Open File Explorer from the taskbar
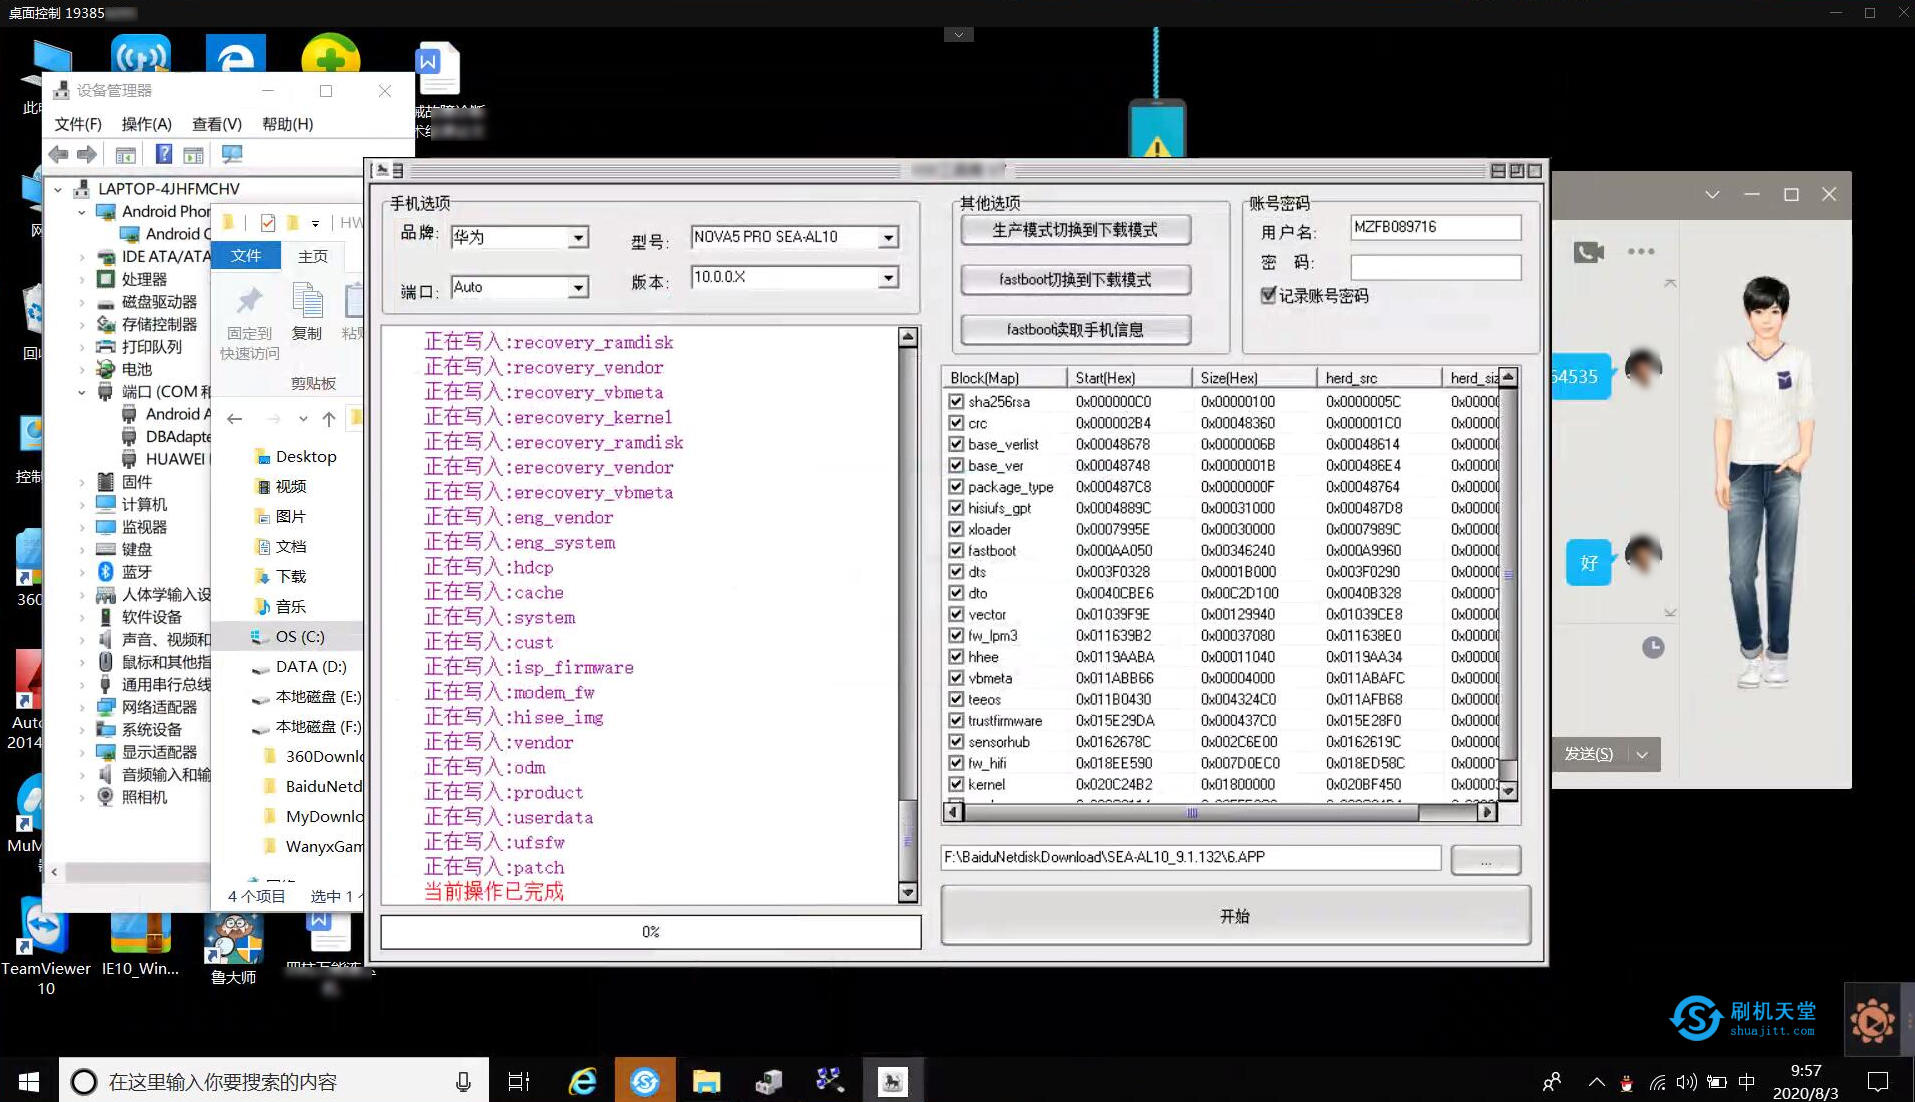 [x=706, y=1081]
